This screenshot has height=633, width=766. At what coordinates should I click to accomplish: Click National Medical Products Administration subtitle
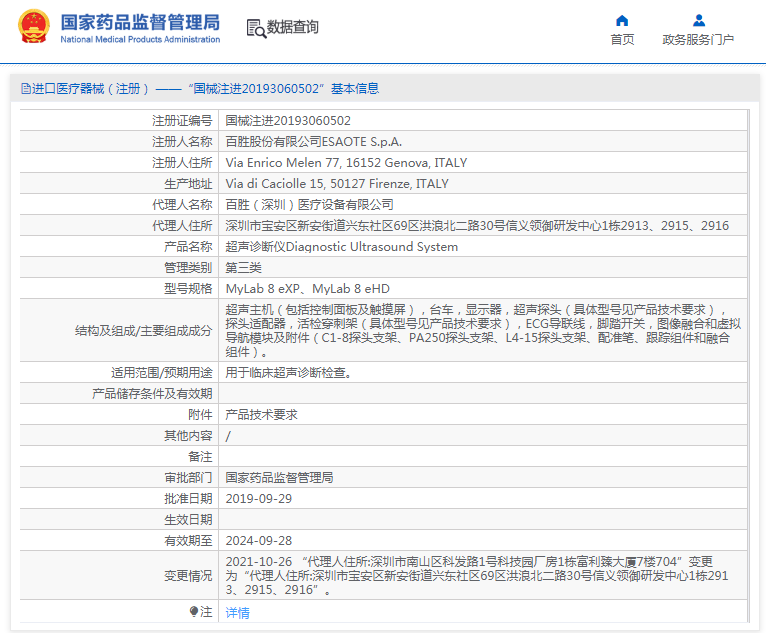140,39
